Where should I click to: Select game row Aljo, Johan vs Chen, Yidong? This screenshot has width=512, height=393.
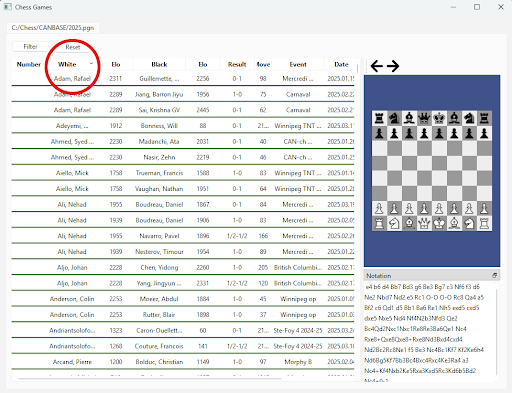click(183, 267)
